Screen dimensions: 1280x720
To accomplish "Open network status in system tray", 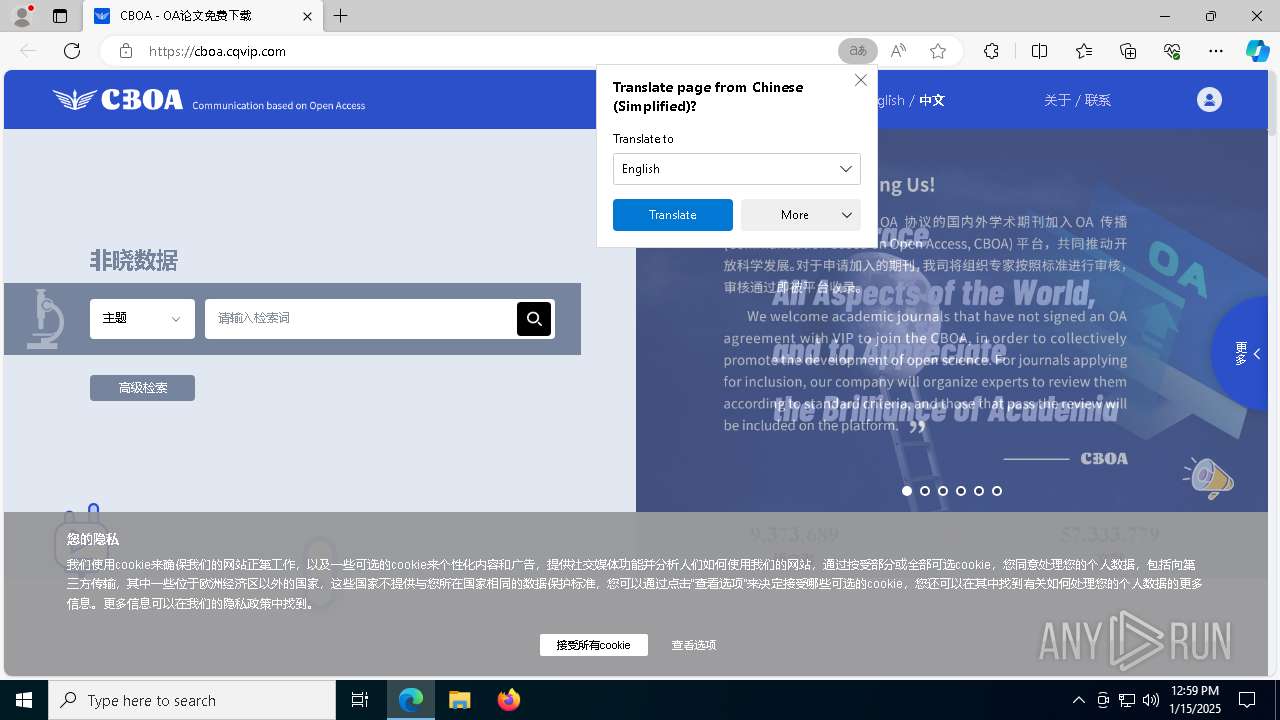I will coord(1127,700).
